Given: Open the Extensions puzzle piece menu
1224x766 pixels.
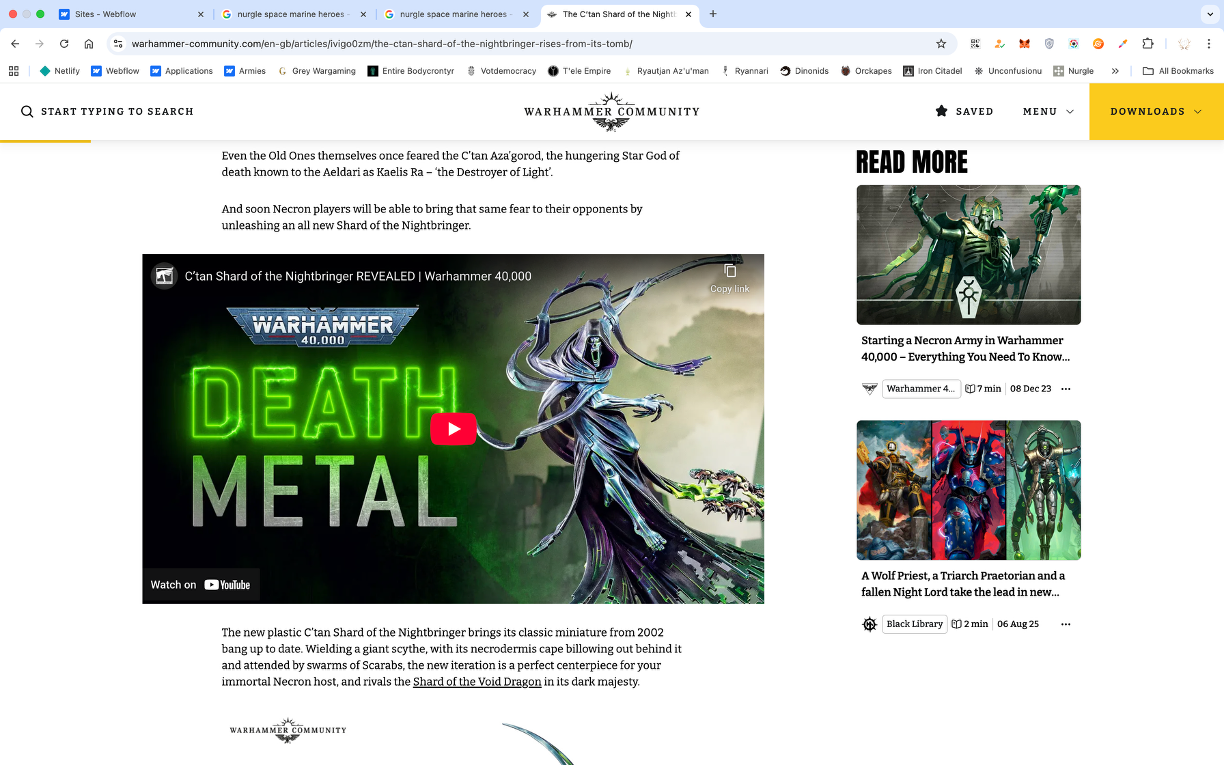Looking at the screenshot, I should 1148,44.
